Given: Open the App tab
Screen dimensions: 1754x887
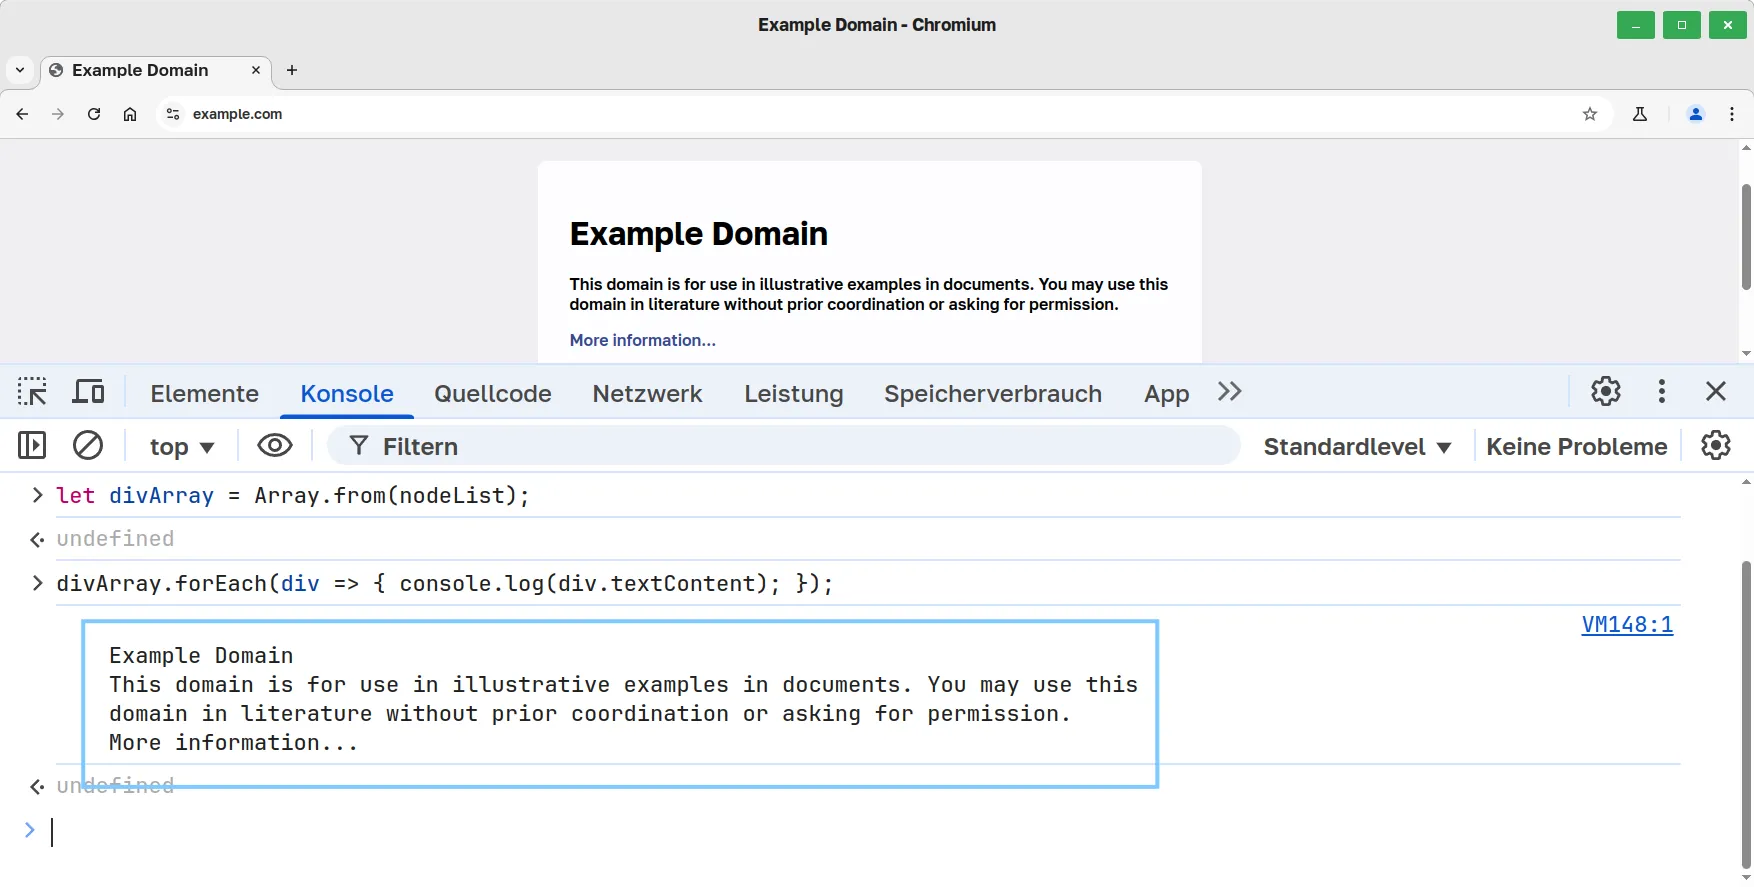Looking at the screenshot, I should click(x=1166, y=393).
